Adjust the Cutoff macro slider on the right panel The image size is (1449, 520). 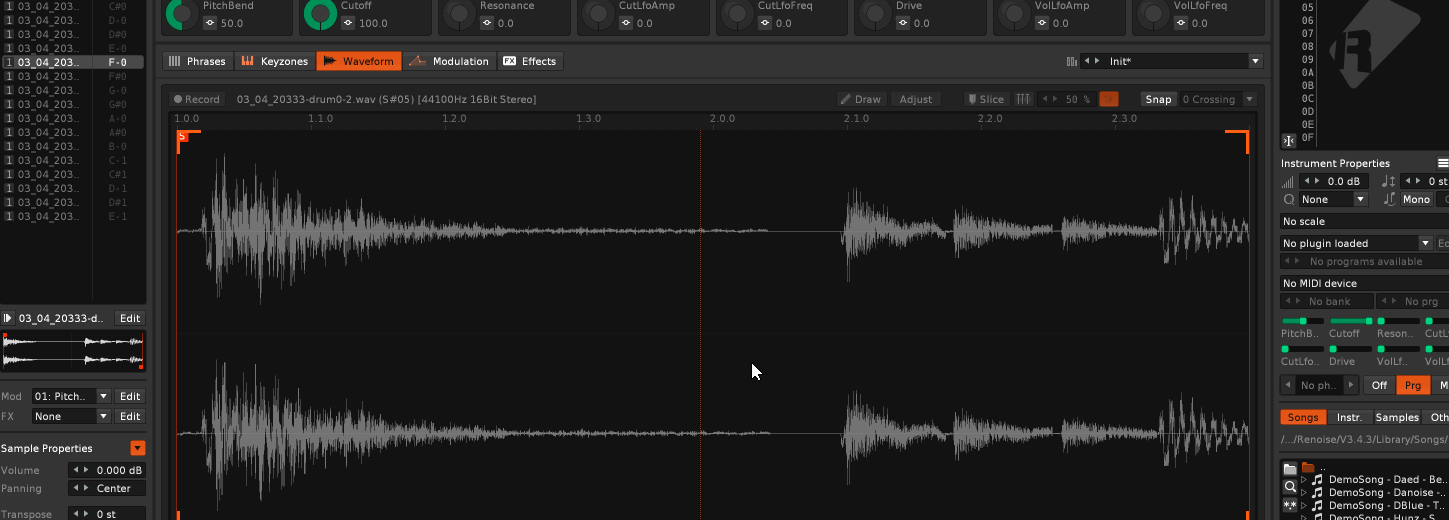[1344, 321]
